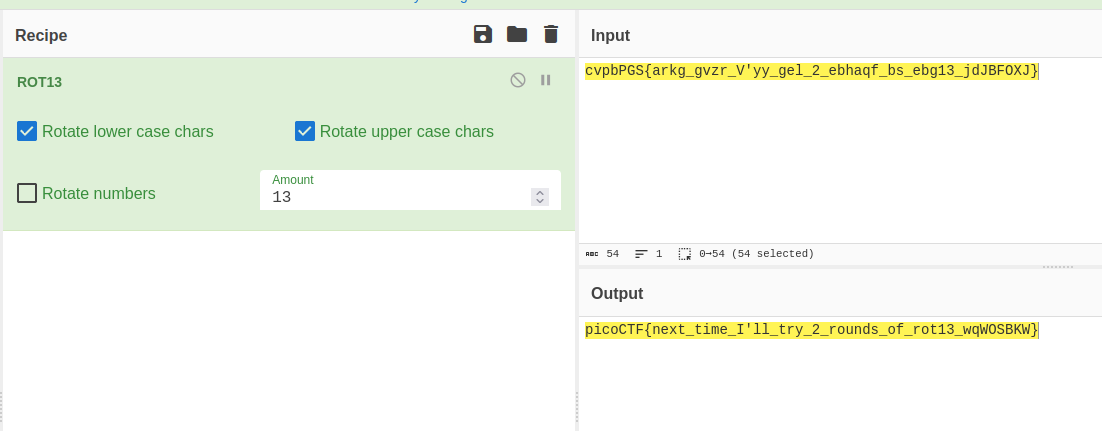Click the 'Rotate numbers' label text

point(99,193)
